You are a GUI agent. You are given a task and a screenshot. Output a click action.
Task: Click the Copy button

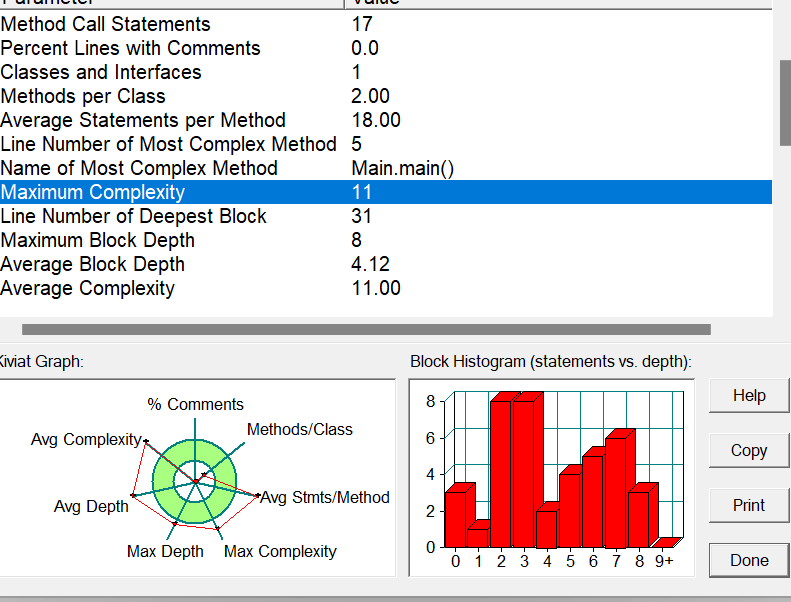point(749,451)
